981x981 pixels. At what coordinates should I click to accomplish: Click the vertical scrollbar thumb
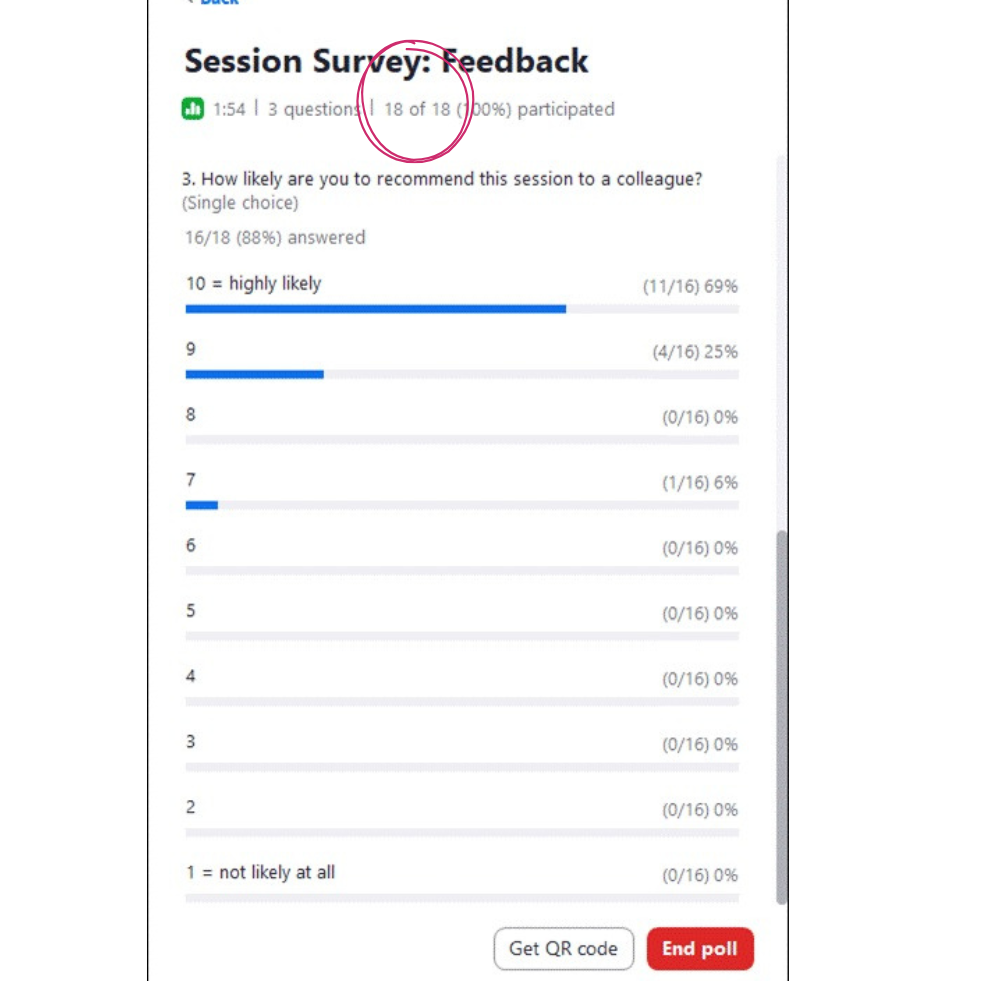point(782,715)
